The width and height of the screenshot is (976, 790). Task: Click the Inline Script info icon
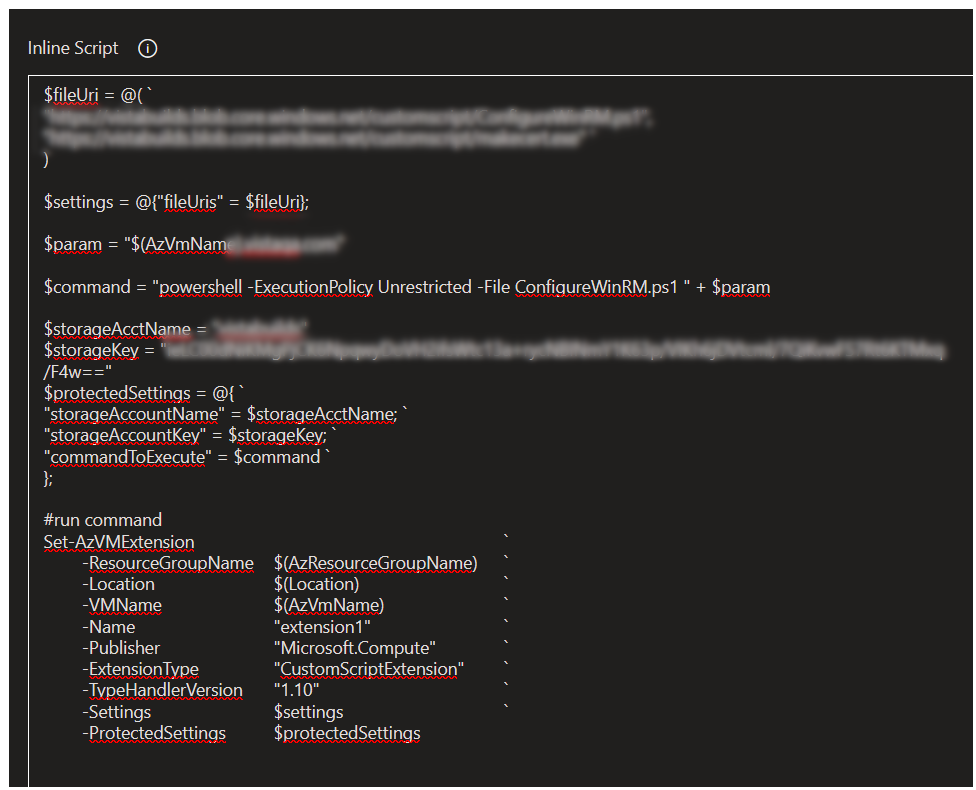click(148, 49)
